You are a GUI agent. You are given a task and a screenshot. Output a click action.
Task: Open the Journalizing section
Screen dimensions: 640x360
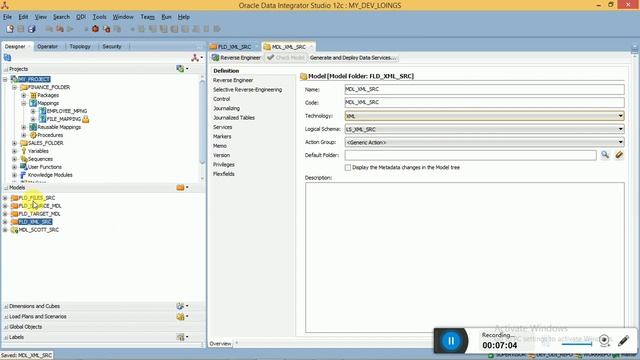click(227, 108)
